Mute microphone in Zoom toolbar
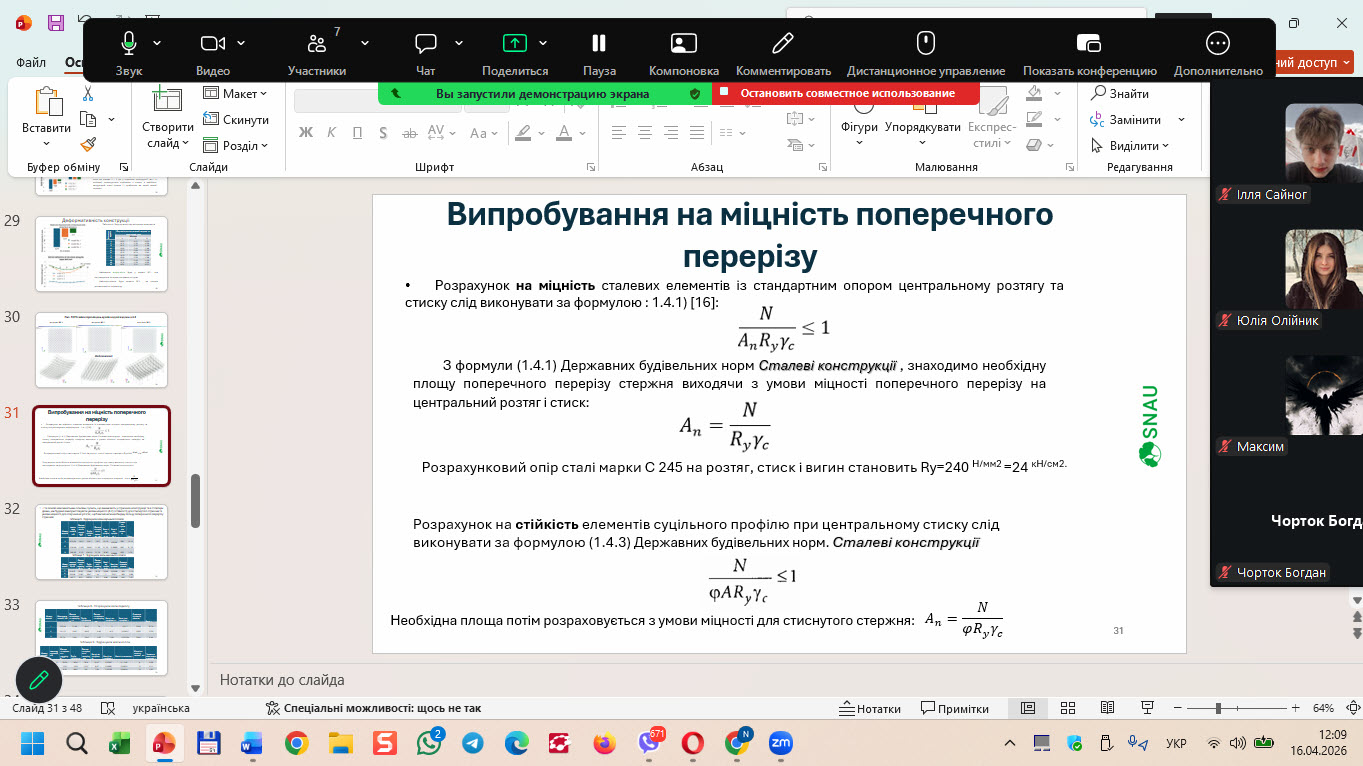The width and height of the screenshot is (1363, 766). click(x=129, y=44)
